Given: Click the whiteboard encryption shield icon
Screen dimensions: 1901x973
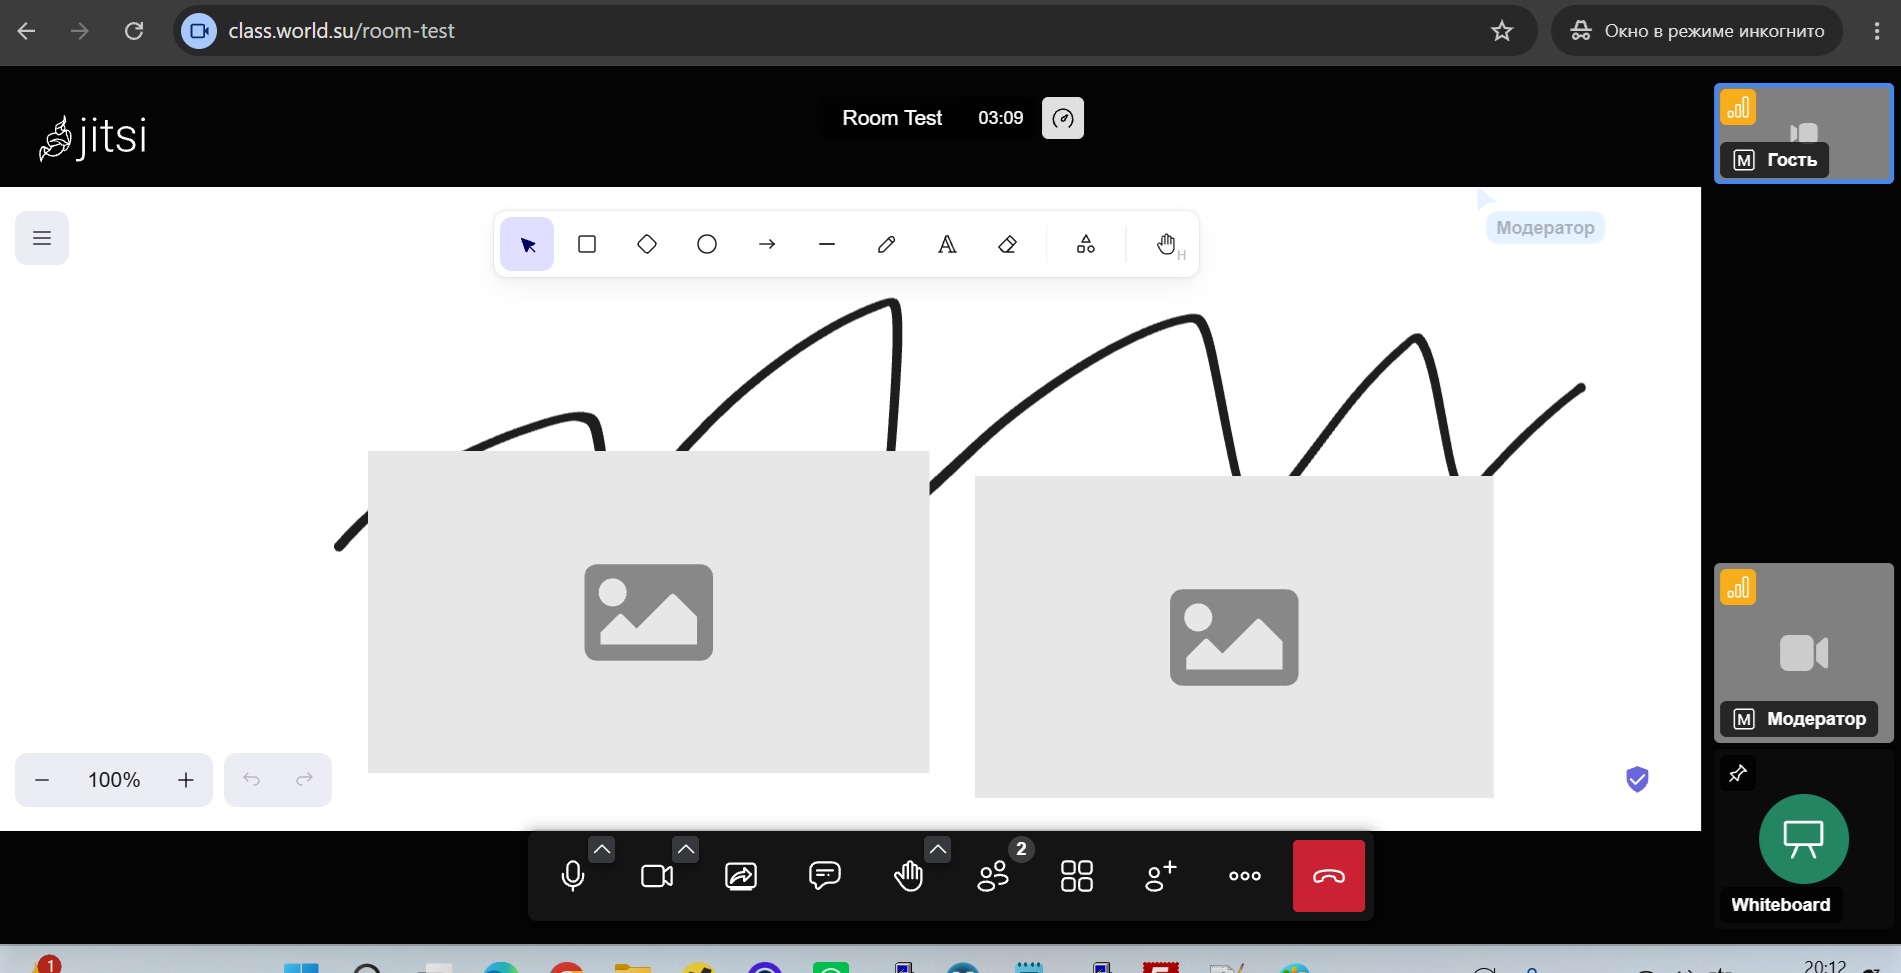Looking at the screenshot, I should tap(1637, 779).
